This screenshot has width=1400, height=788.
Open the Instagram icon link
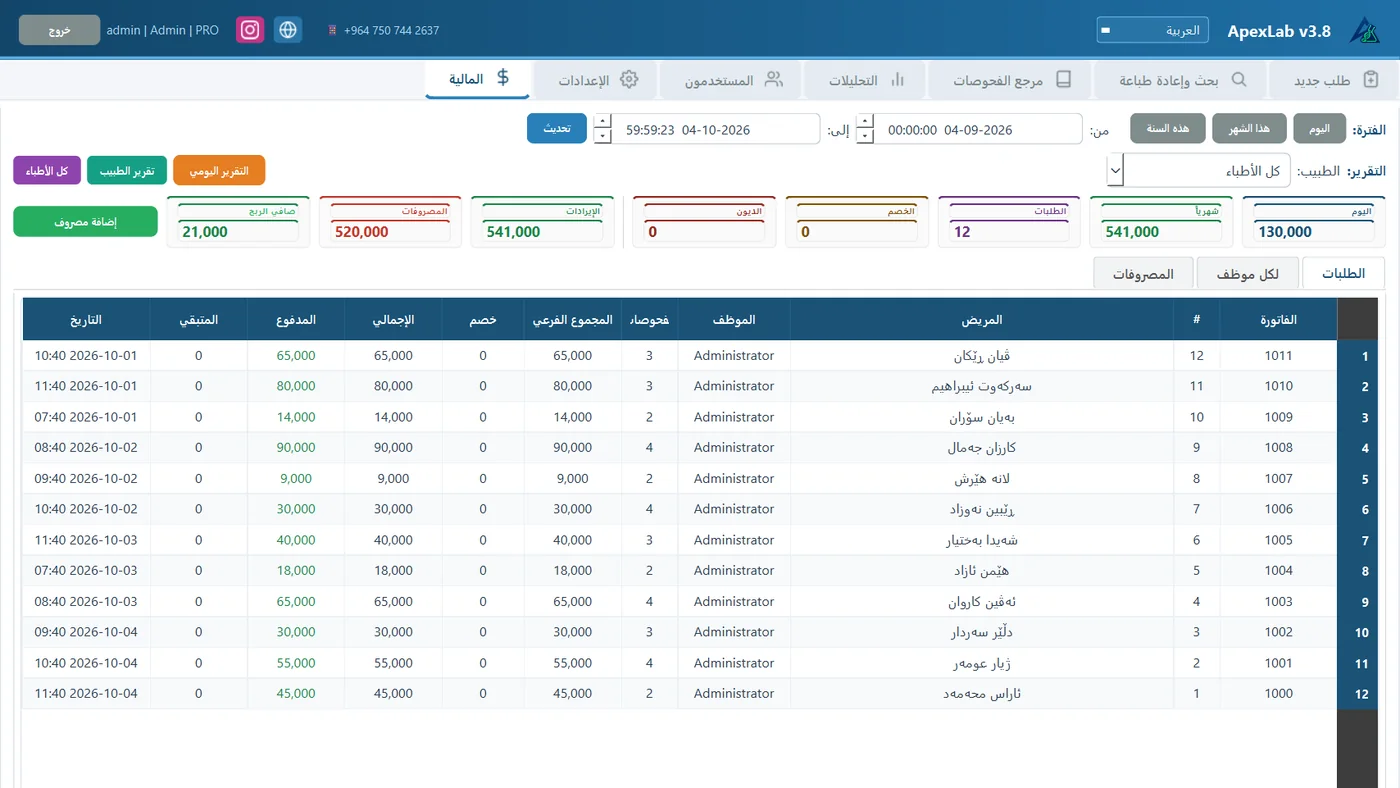[250, 30]
